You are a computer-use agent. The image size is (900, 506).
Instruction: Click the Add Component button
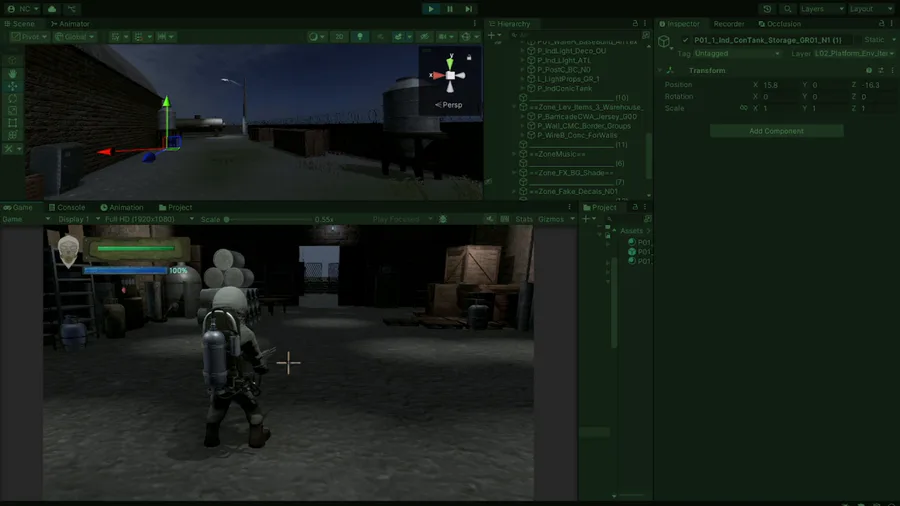pyautogui.click(x=777, y=131)
